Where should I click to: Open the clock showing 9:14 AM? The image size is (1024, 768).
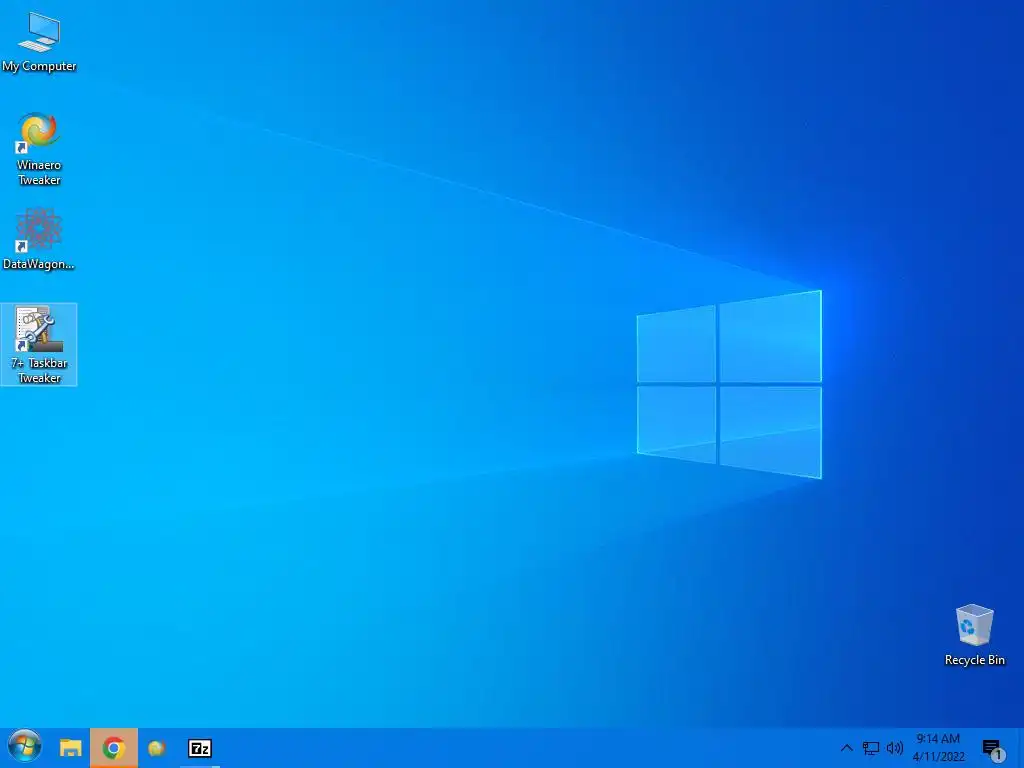click(x=938, y=739)
